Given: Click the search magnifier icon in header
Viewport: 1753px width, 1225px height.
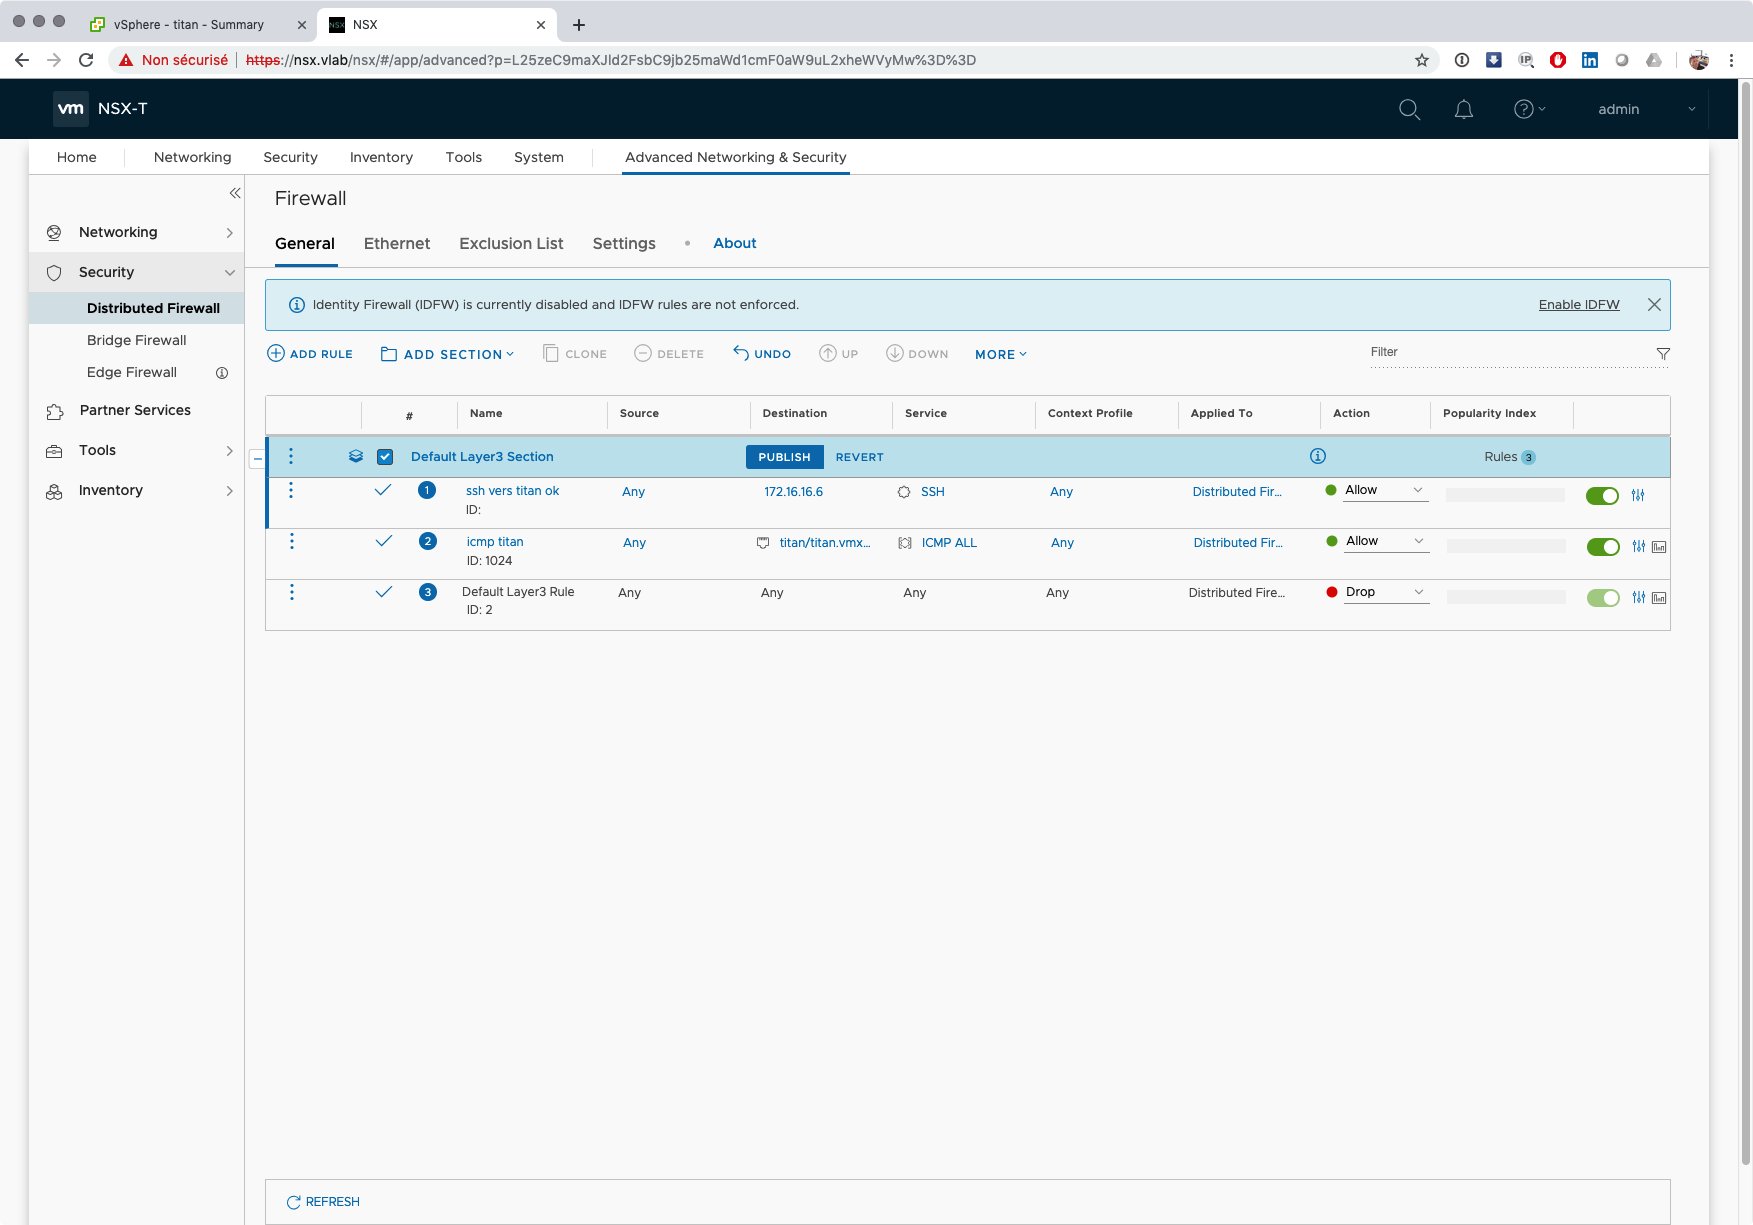Looking at the screenshot, I should (x=1409, y=110).
